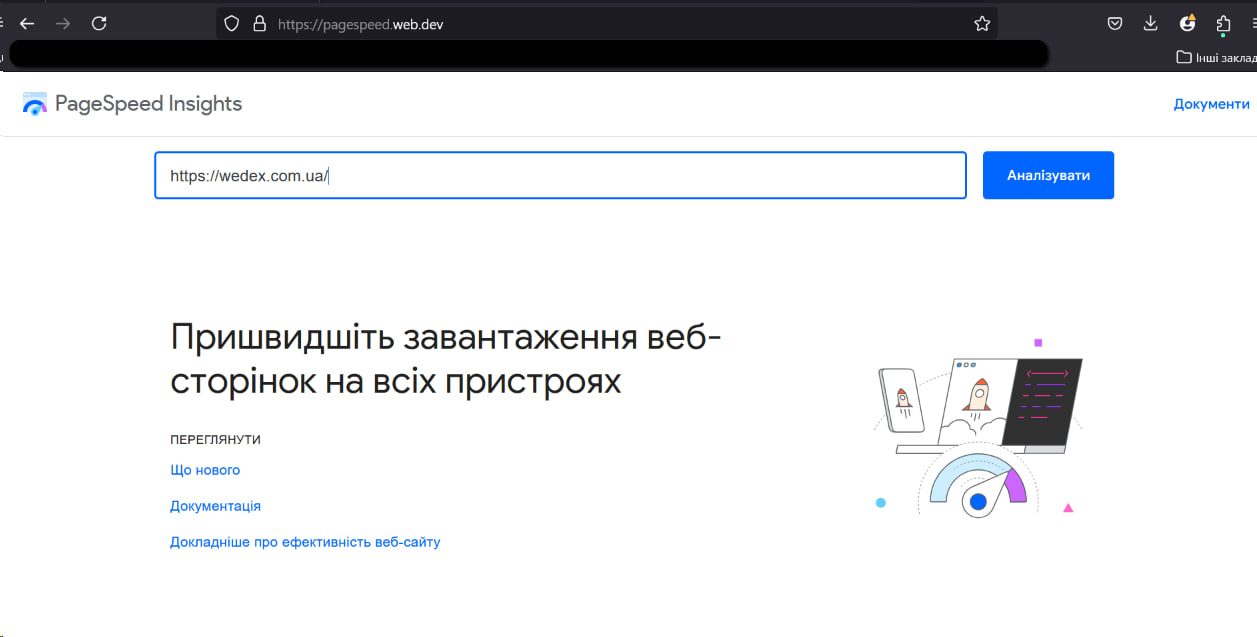
Task: Open the Pocket save icon
Action: 1115,23
